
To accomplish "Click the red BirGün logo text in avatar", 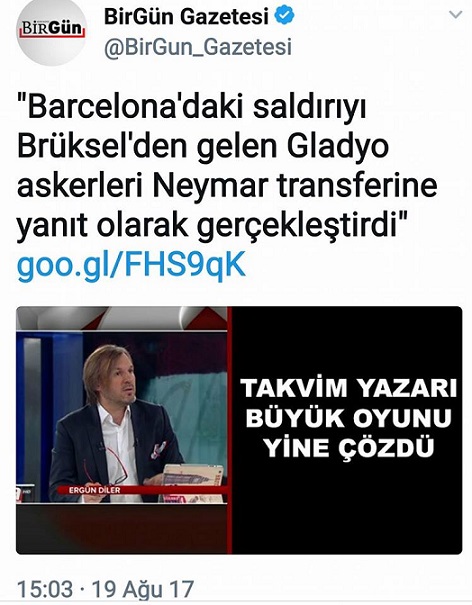I will pyautogui.click(x=52, y=29).
